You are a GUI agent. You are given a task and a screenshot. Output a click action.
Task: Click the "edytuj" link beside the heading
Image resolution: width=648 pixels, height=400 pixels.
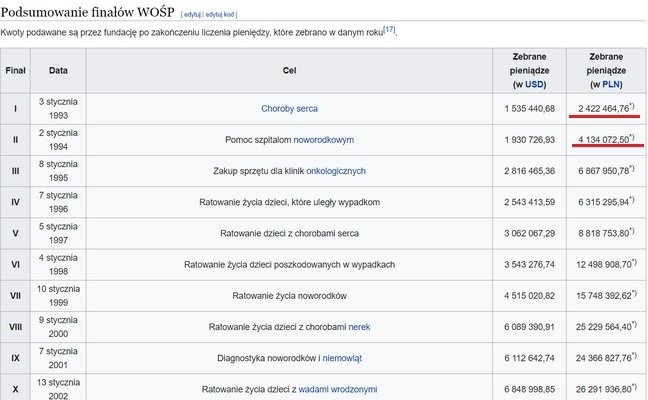pos(192,16)
